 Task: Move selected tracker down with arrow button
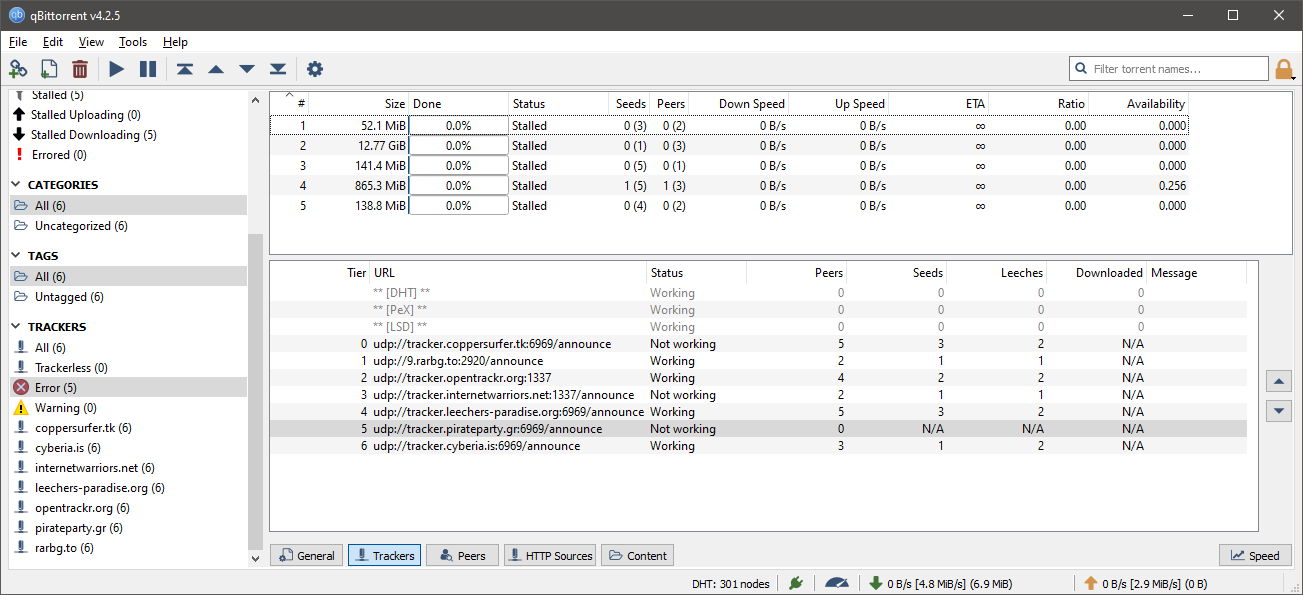tap(1279, 411)
